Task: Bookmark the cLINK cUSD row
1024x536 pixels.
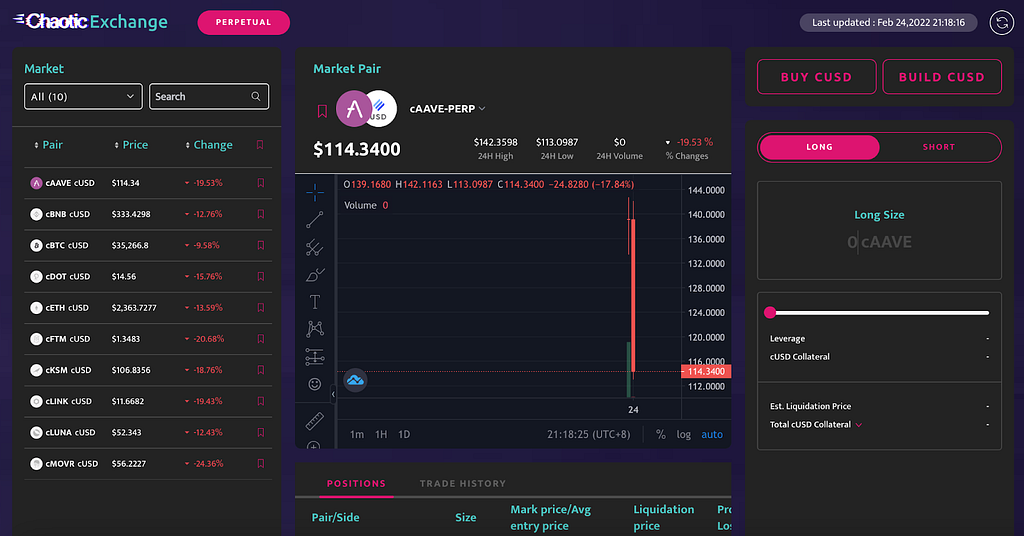Action: pos(261,402)
